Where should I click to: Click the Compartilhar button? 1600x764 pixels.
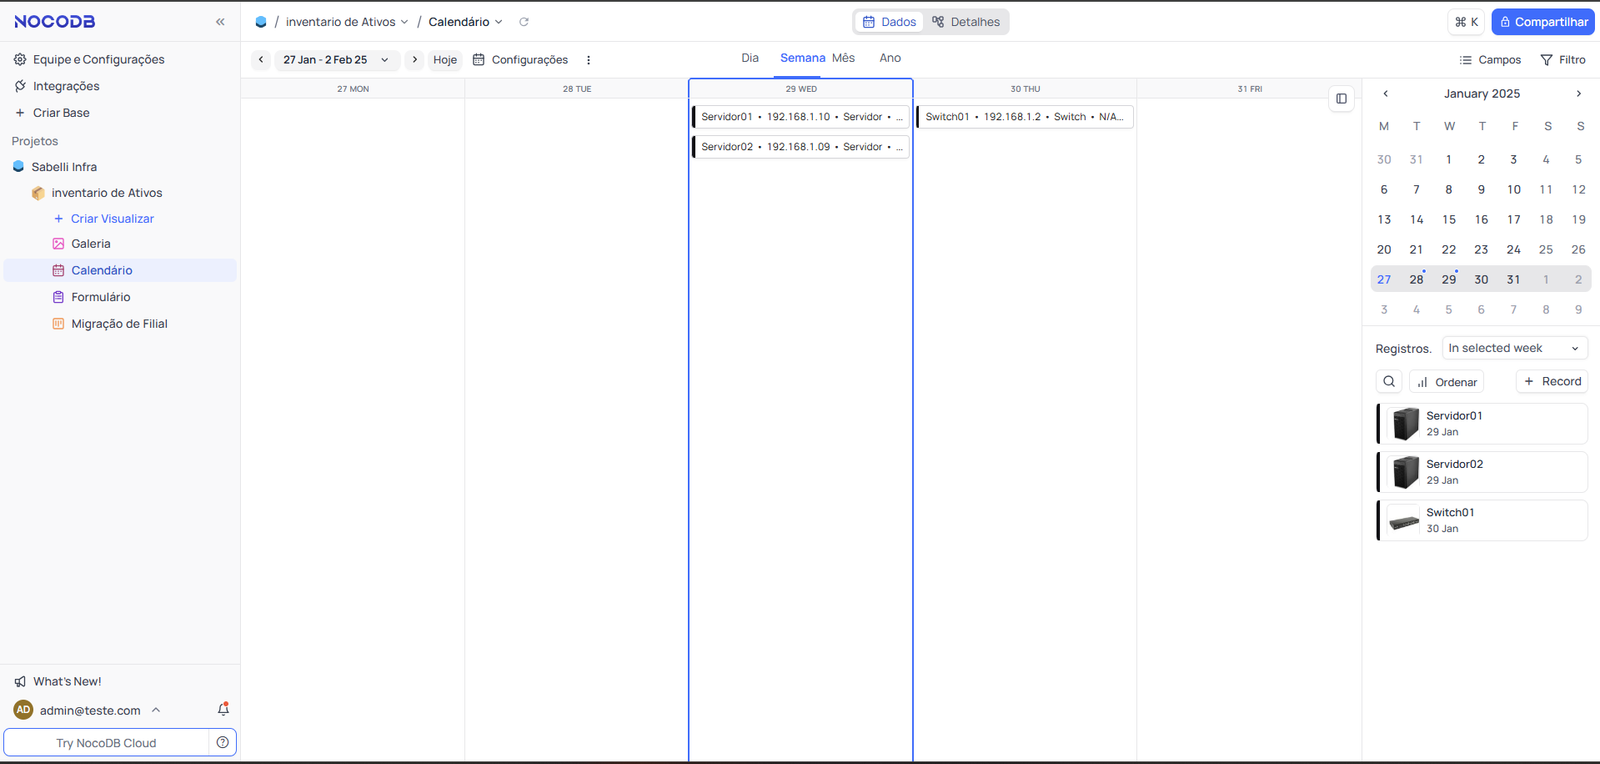pos(1542,22)
